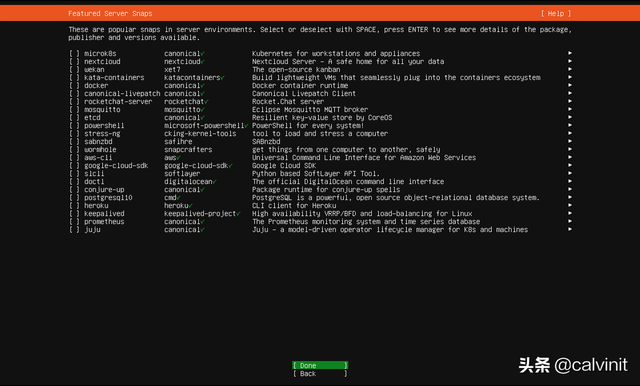Image resolution: width=640 pixels, height=386 pixels.
Task: Click verified checkmark after keepalived-project
Action: (x=238, y=213)
